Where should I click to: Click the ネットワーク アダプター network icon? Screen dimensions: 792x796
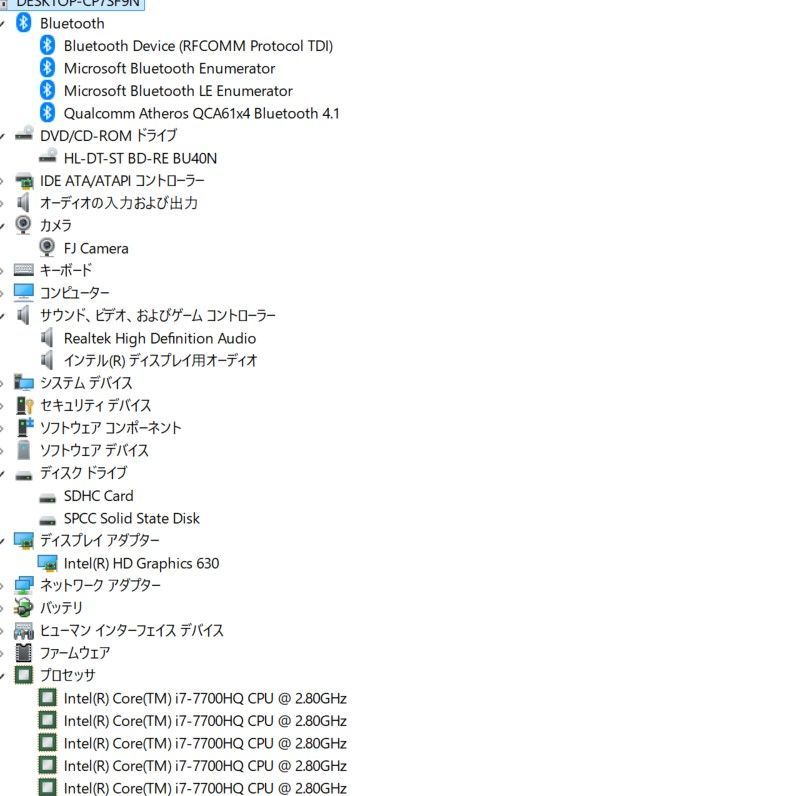tap(24, 585)
